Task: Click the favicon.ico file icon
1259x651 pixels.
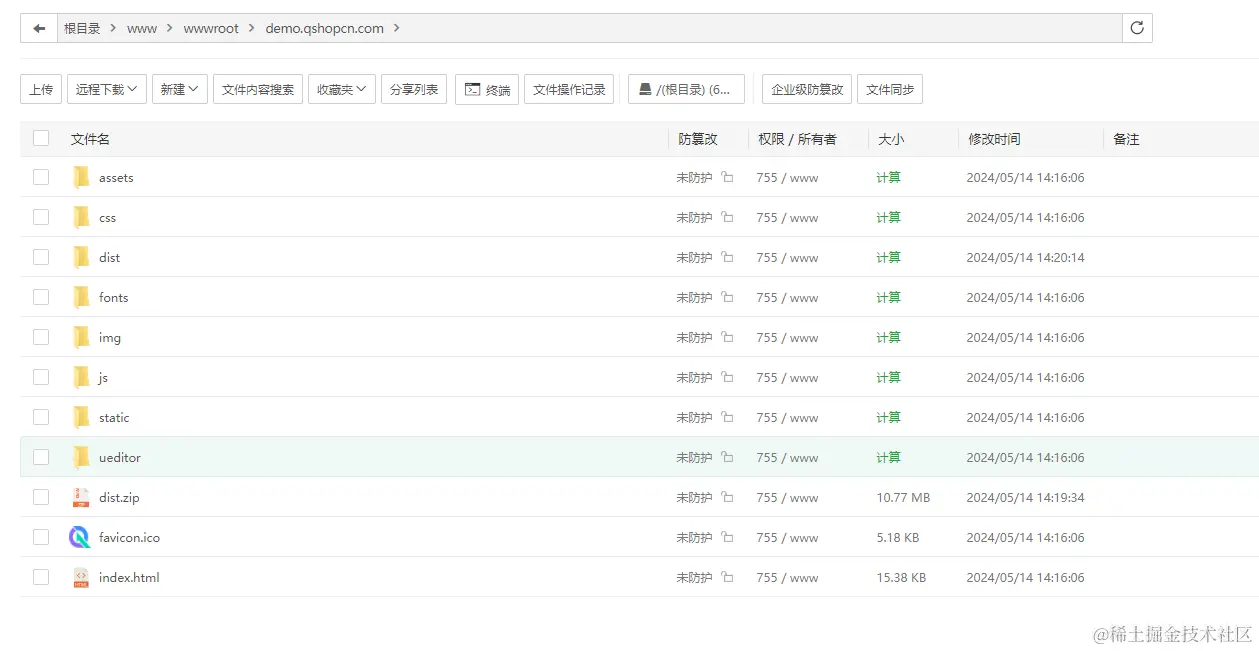Action: click(x=81, y=536)
